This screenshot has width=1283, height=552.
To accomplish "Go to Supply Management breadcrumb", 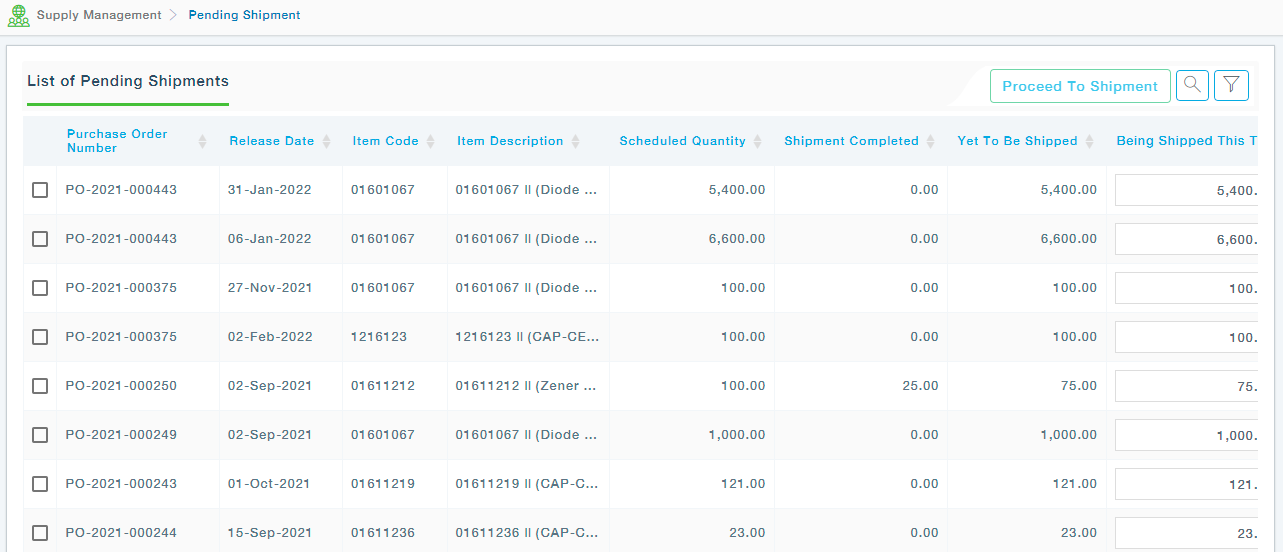I will (99, 15).
